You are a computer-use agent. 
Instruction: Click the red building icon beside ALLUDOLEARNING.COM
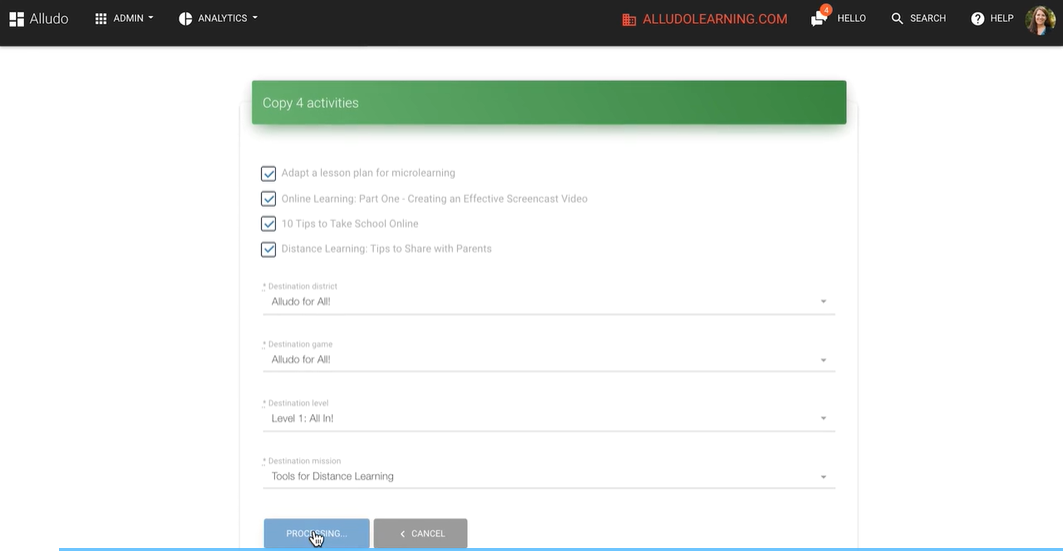629,20
